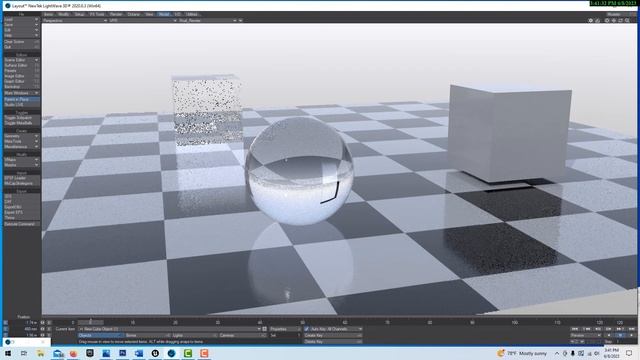Click the Delete Key button

333,341
